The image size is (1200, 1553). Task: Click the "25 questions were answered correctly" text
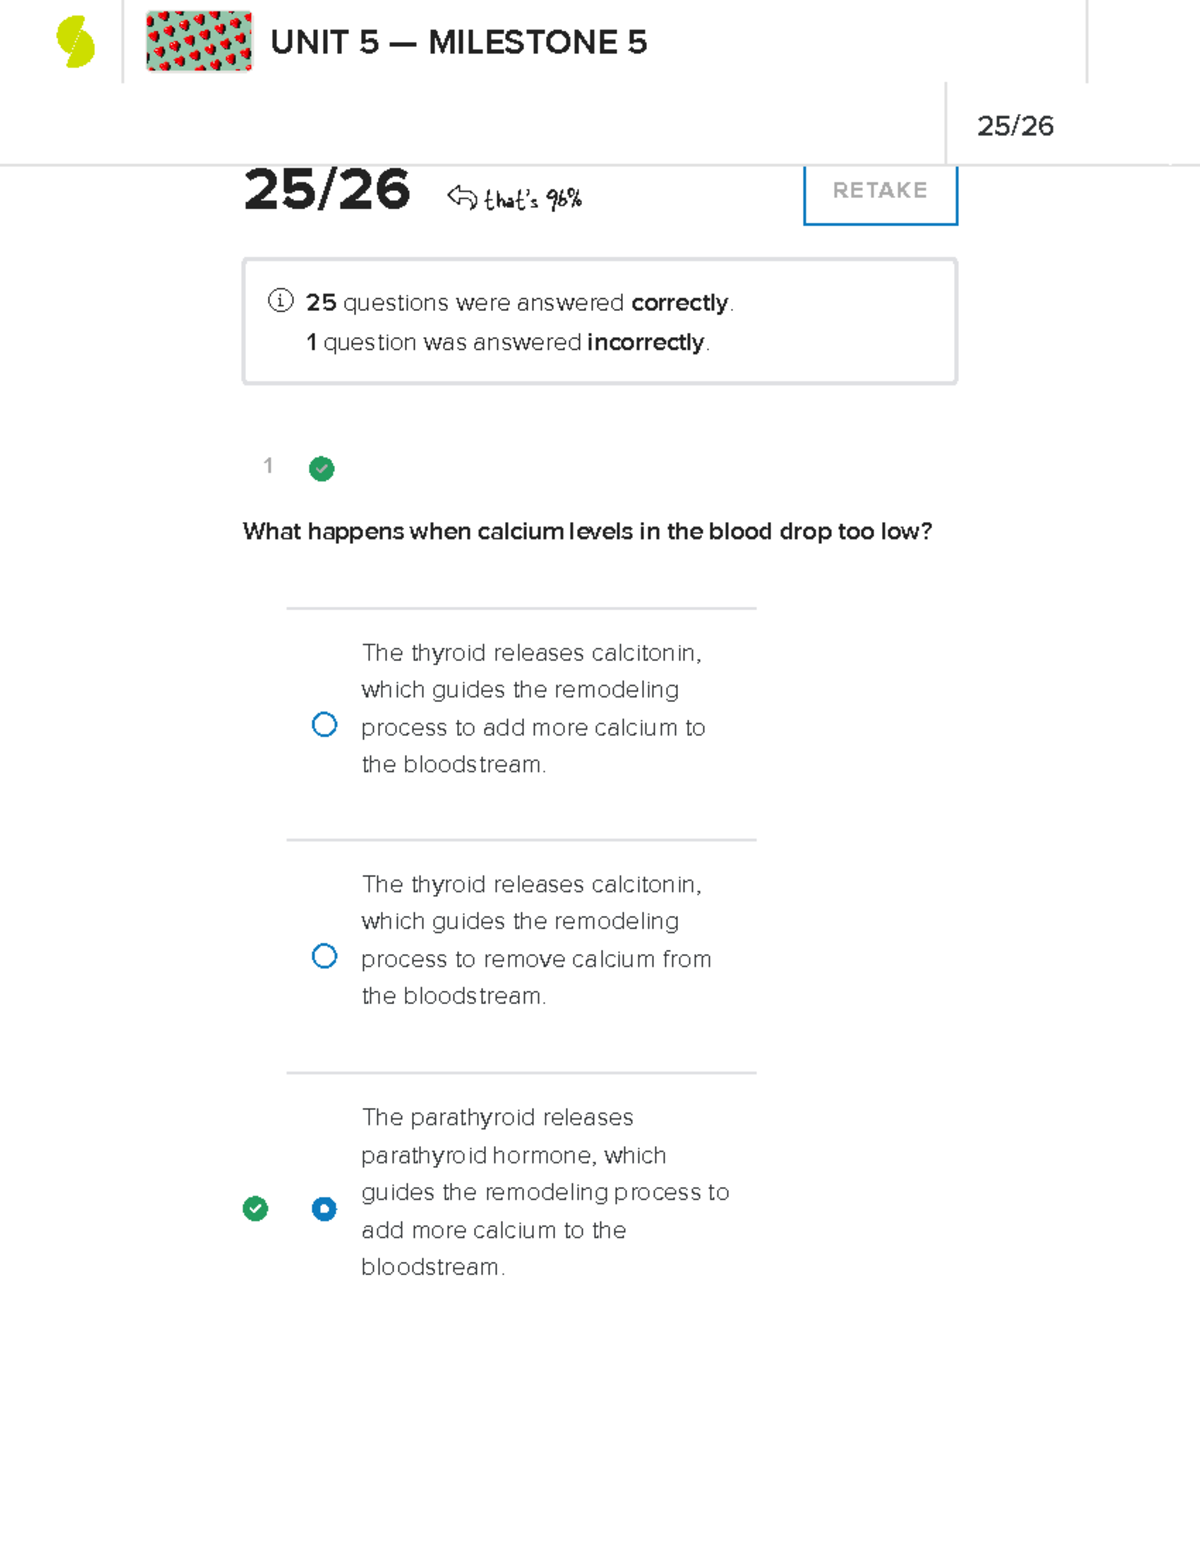tap(519, 302)
